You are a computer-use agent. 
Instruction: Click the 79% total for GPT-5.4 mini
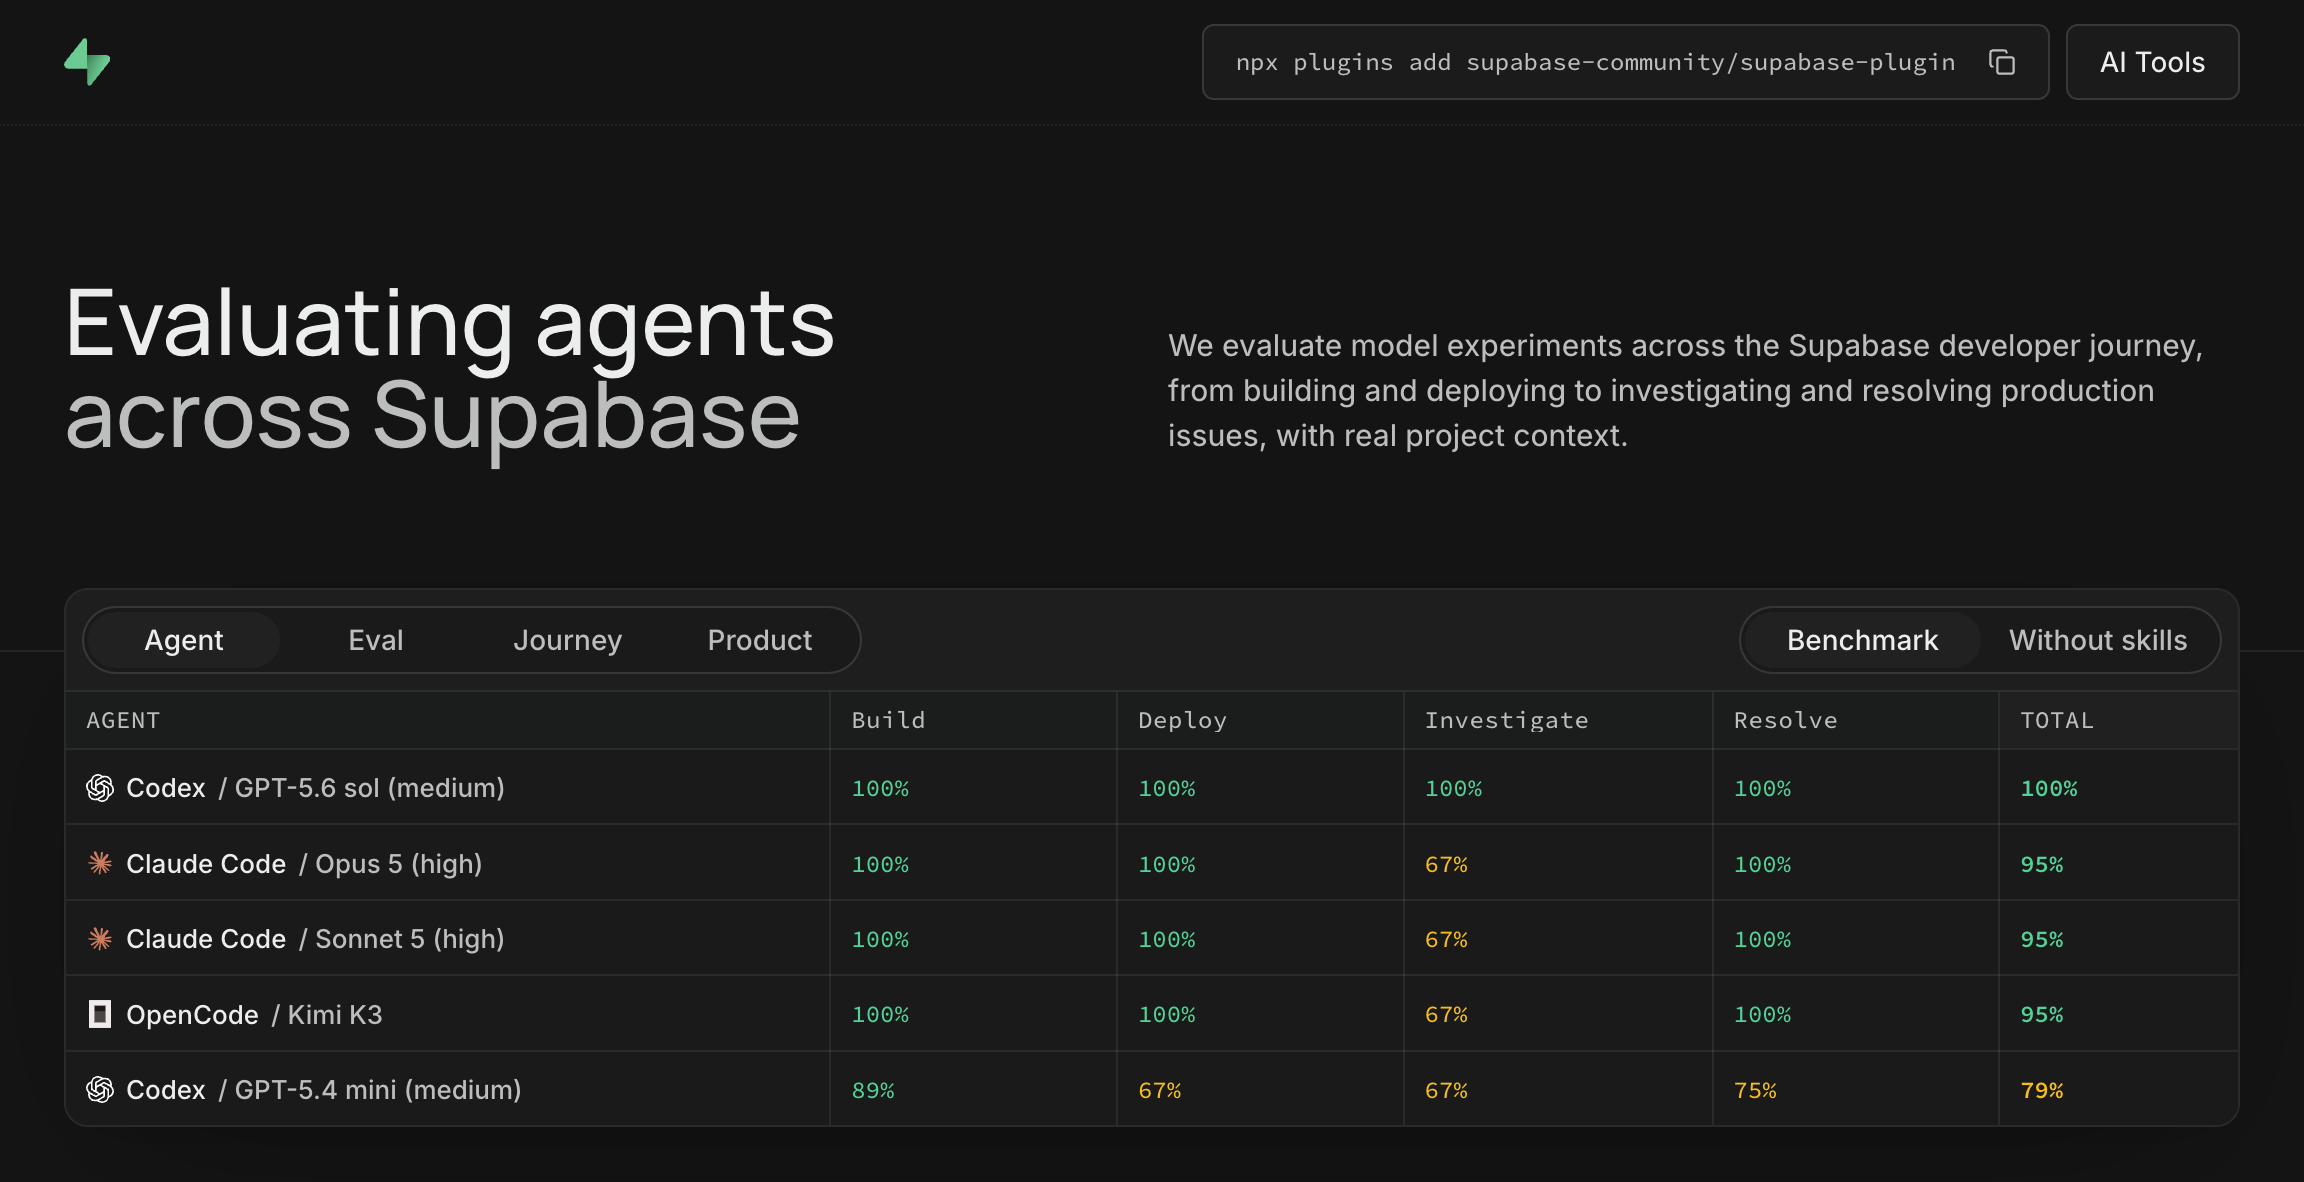(x=2041, y=1090)
